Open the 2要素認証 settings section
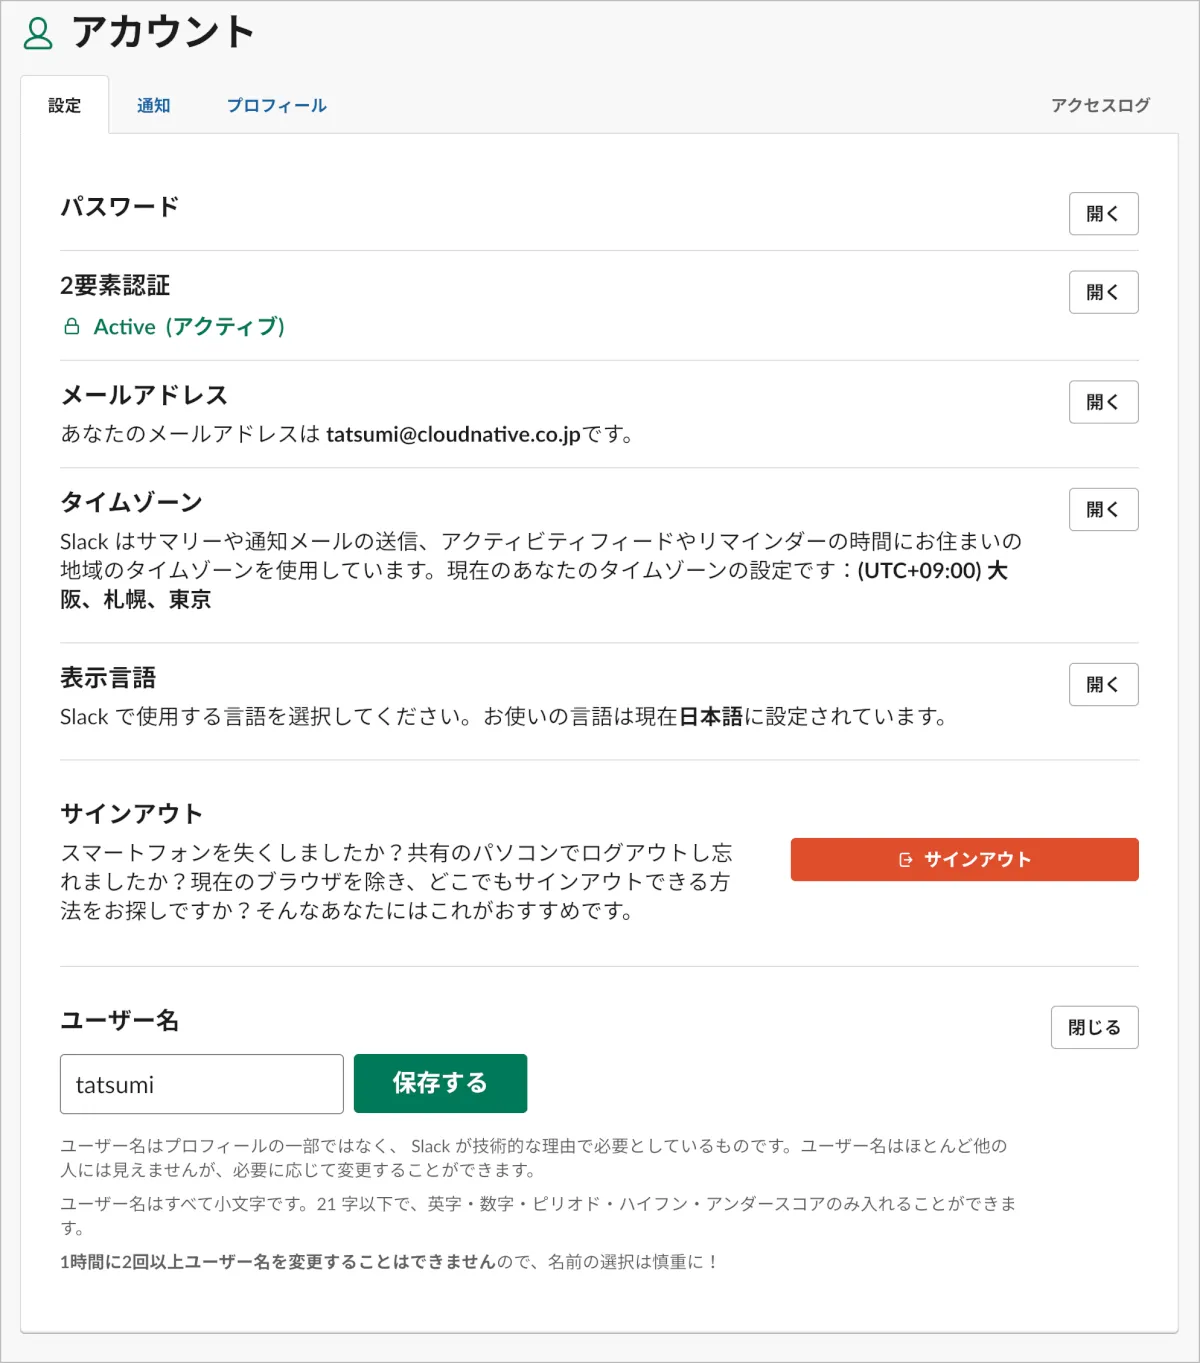Screen dimensions: 1200x1363 coord(1103,292)
